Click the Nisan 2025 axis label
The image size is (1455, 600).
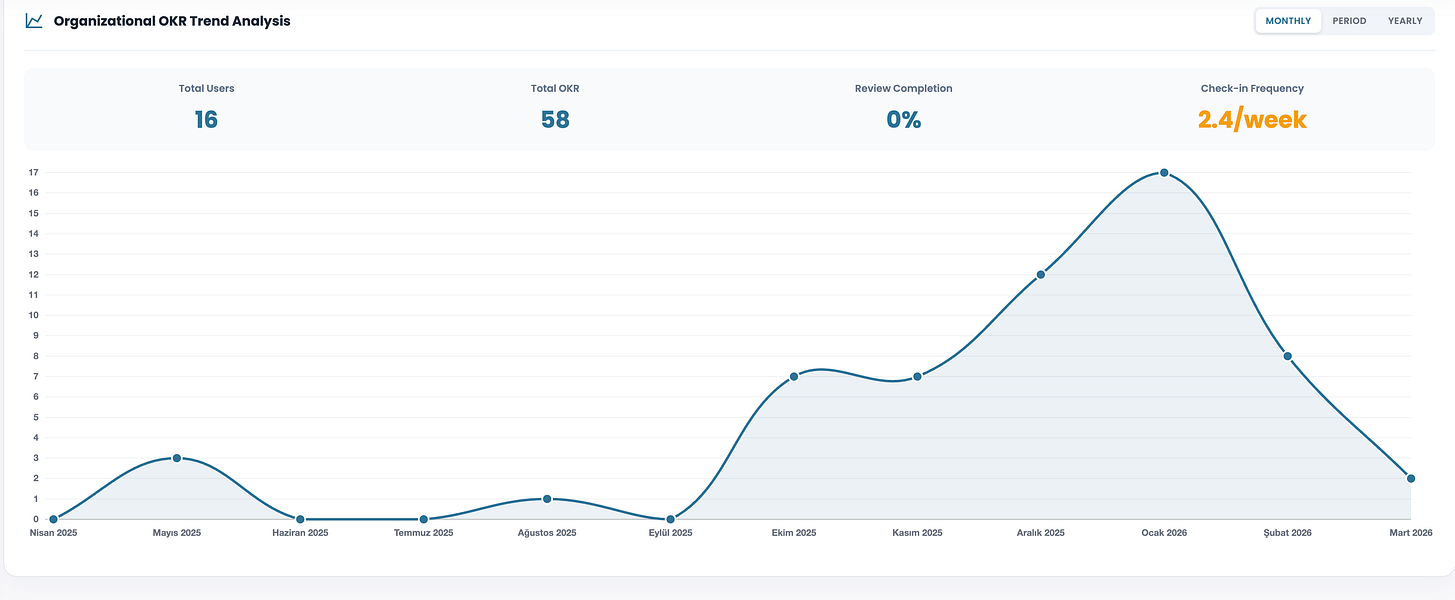[x=53, y=533]
